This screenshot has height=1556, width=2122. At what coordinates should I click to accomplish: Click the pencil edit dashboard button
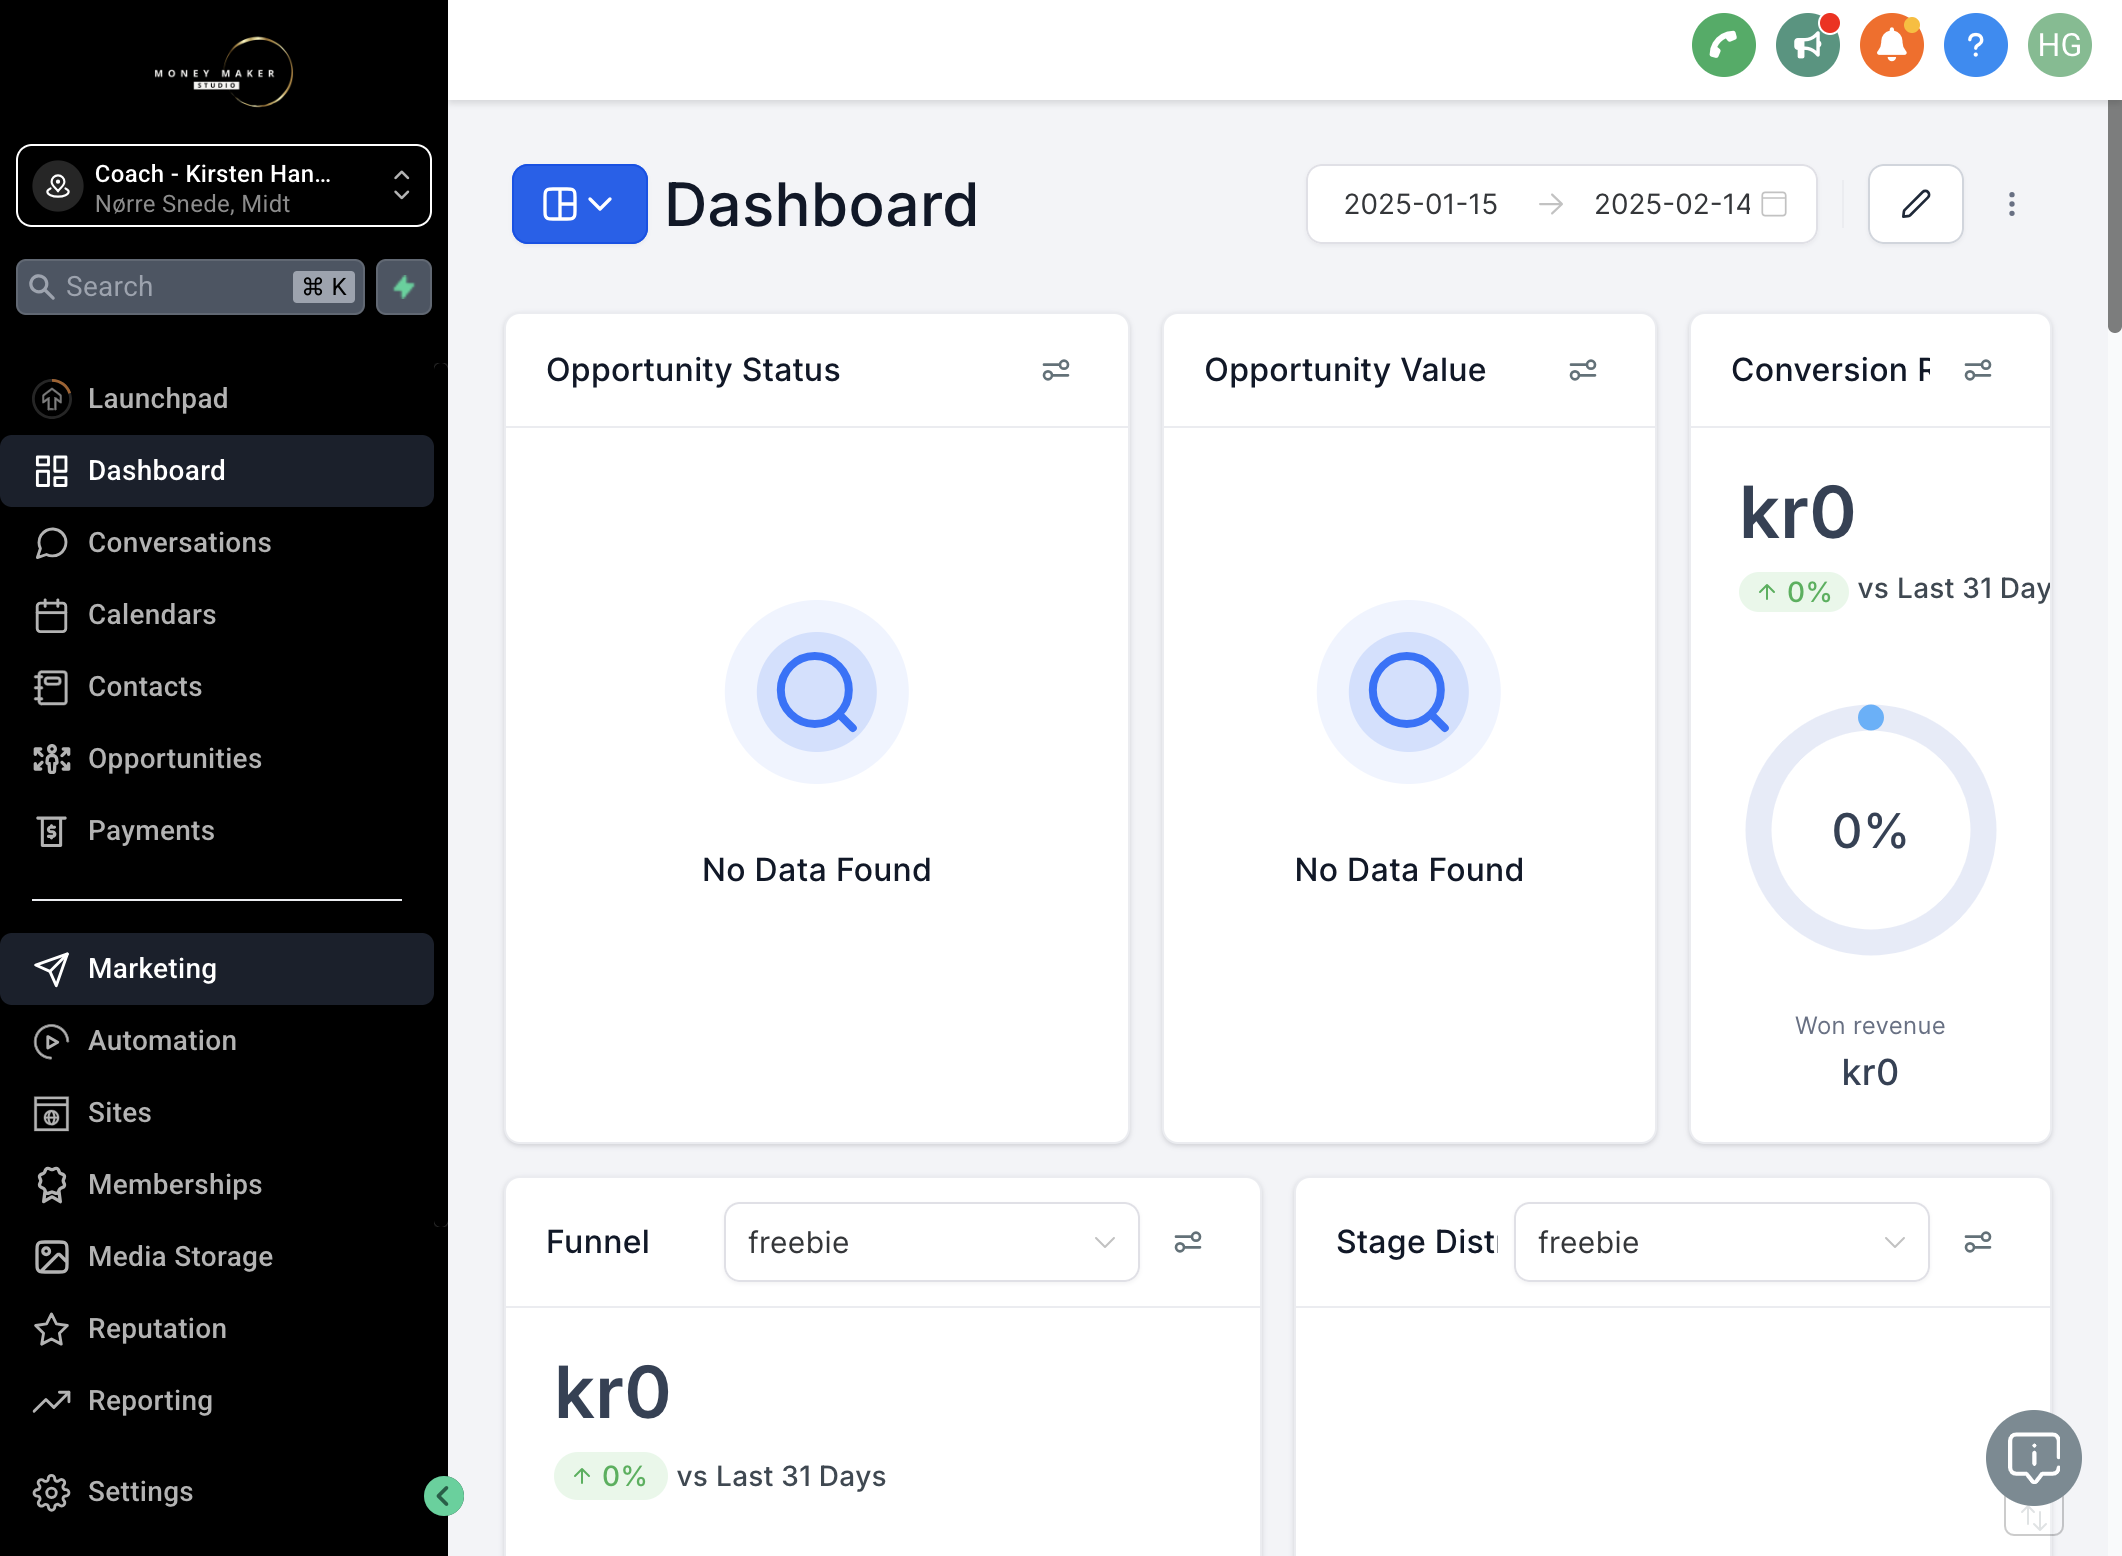click(1915, 204)
